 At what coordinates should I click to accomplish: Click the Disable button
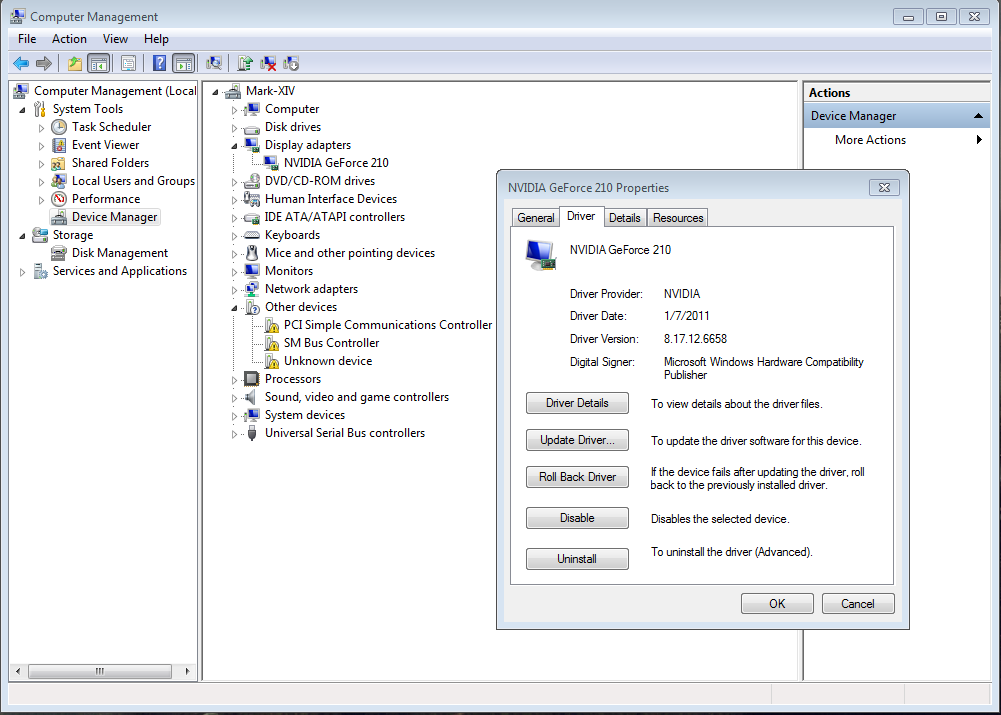coord(577,518)
